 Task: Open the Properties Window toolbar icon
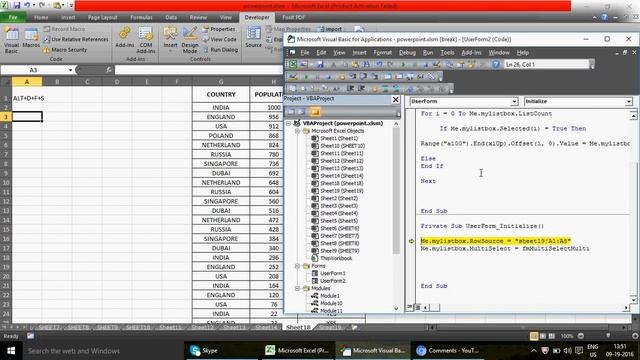[x=460, y=64]
